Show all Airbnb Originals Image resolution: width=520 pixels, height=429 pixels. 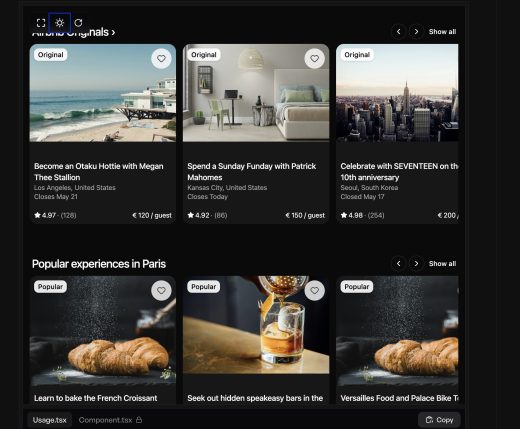442,32
